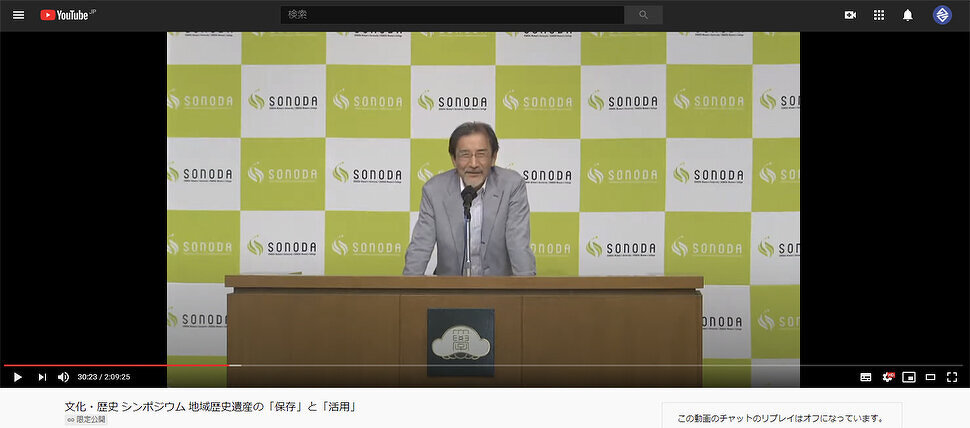The width and height of the screenshot is (970, 428).
Task: Open the hamburger guide menu
Action: 18,15
